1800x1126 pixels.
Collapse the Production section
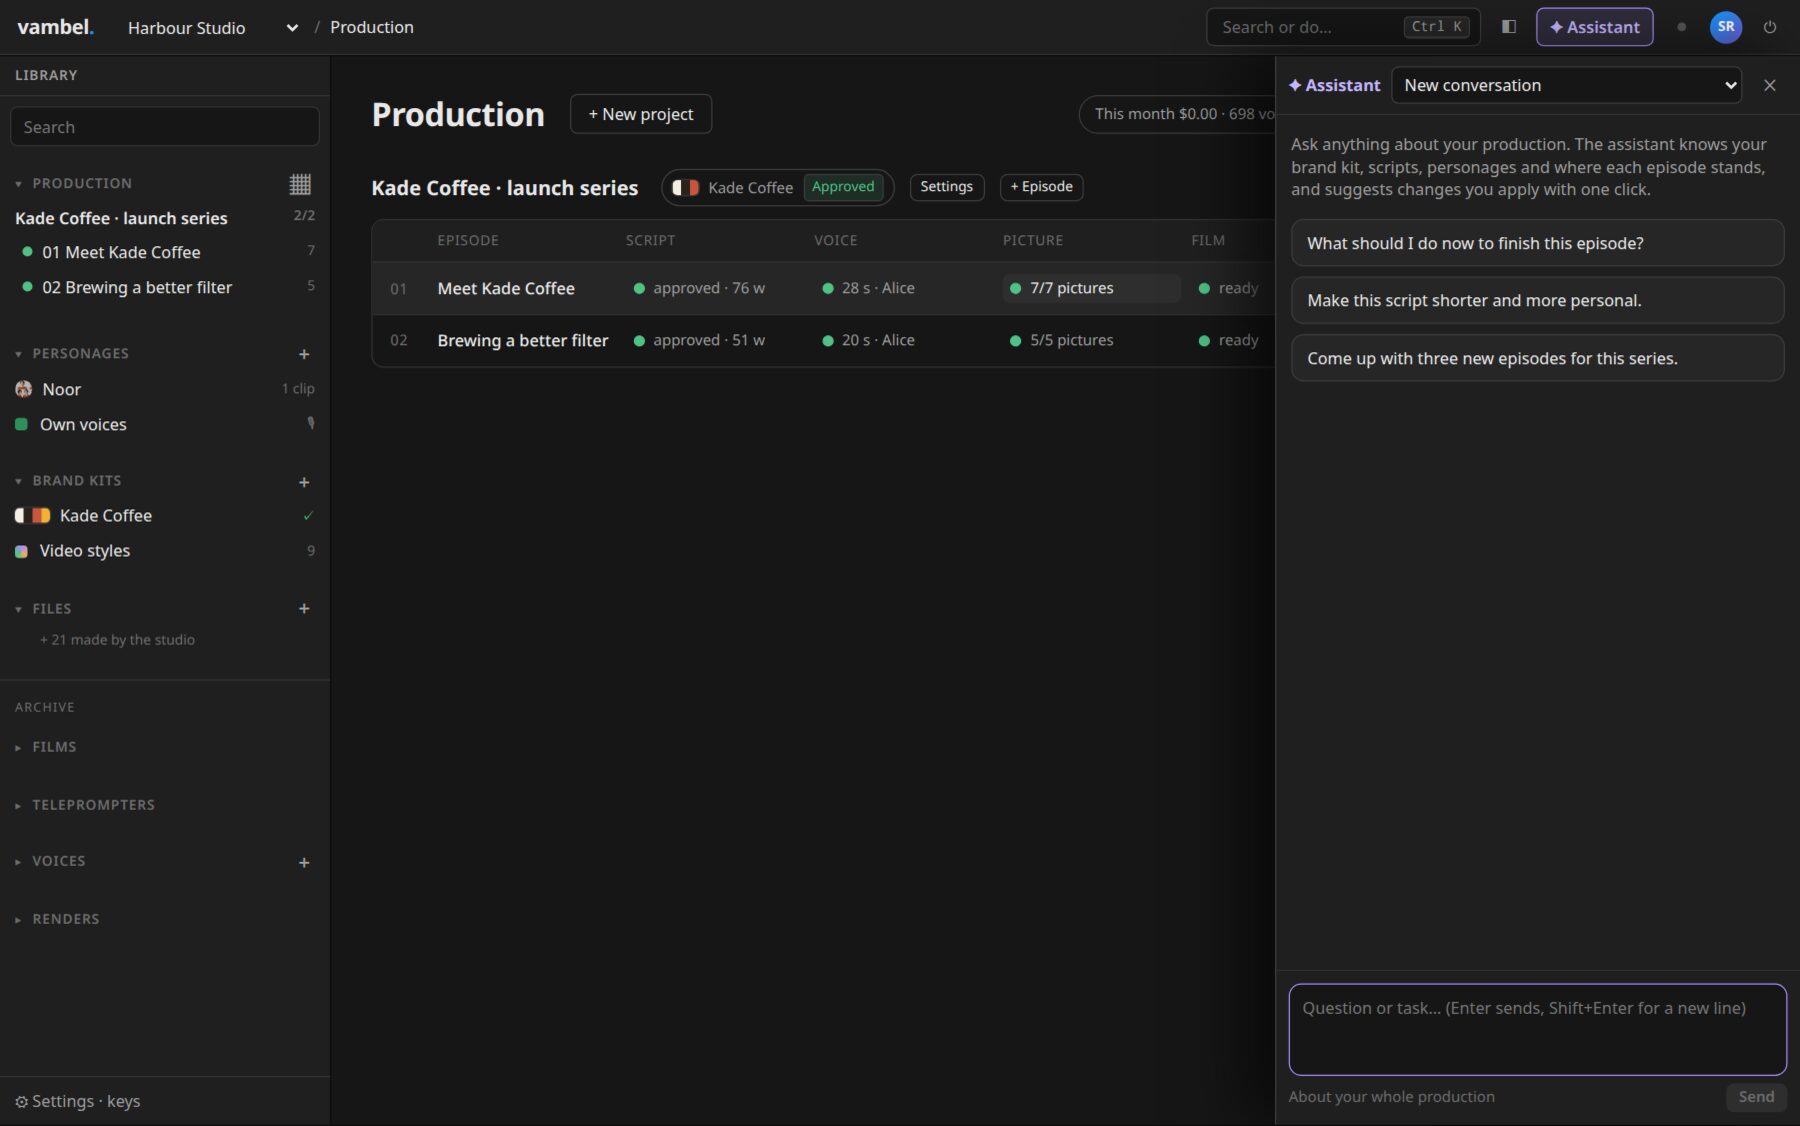[18, 184]
